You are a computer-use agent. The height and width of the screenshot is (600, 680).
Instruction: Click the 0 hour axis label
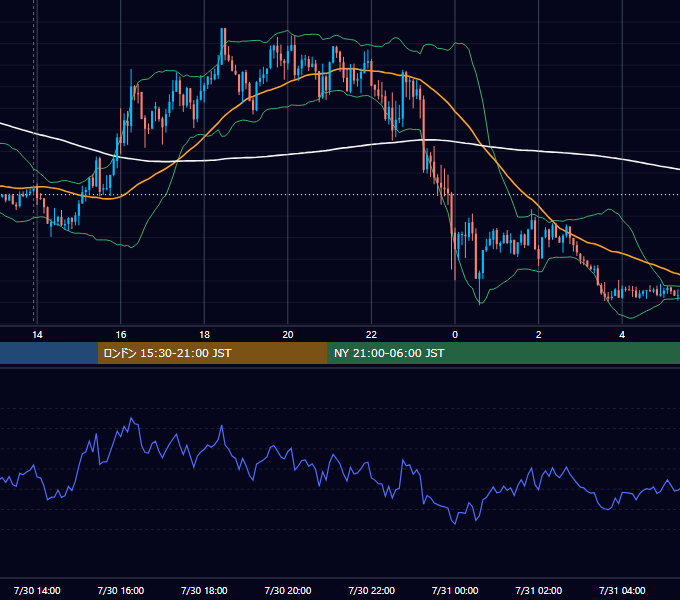click(x=455, y=334)
